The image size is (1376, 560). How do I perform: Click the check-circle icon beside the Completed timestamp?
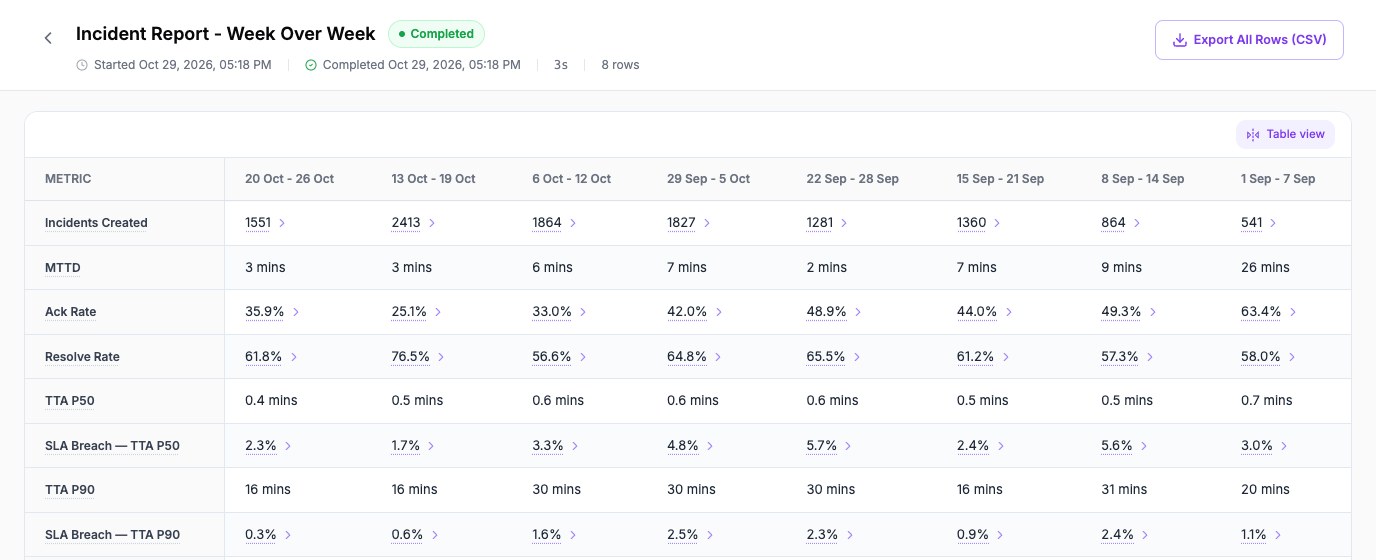pyautogui.click(x=310, y=65)
